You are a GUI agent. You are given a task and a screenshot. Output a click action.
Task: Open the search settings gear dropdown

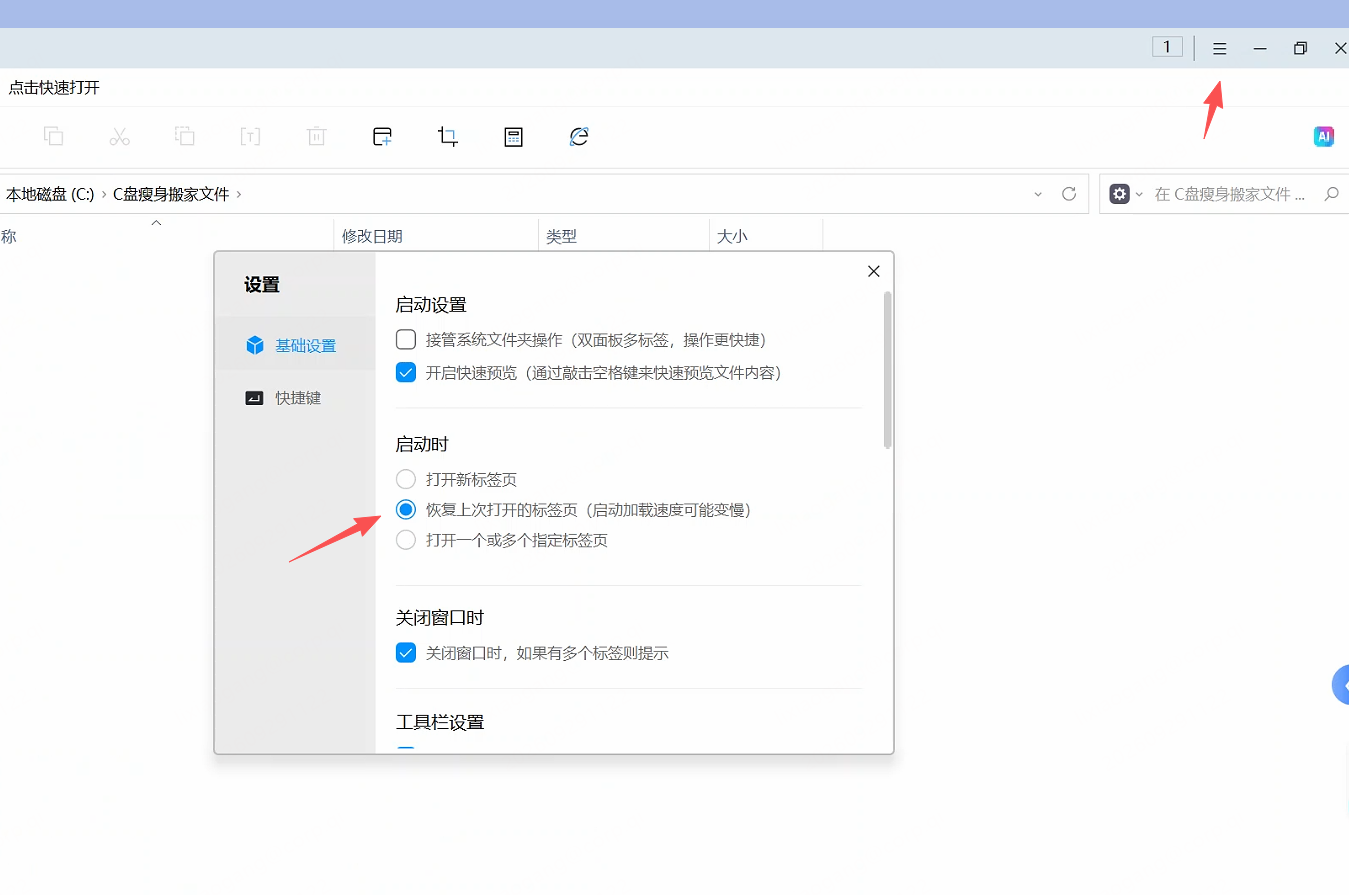1126,194
